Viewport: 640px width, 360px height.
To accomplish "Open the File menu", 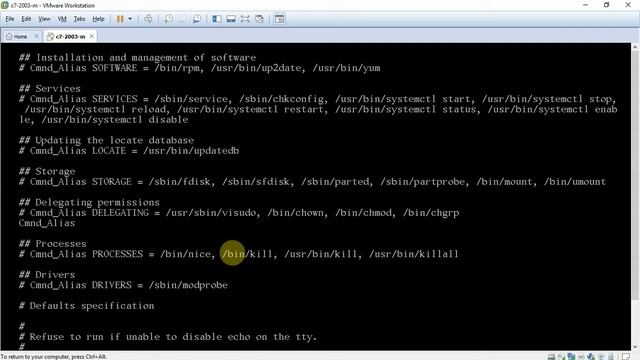I will click(x=10, y=19).
